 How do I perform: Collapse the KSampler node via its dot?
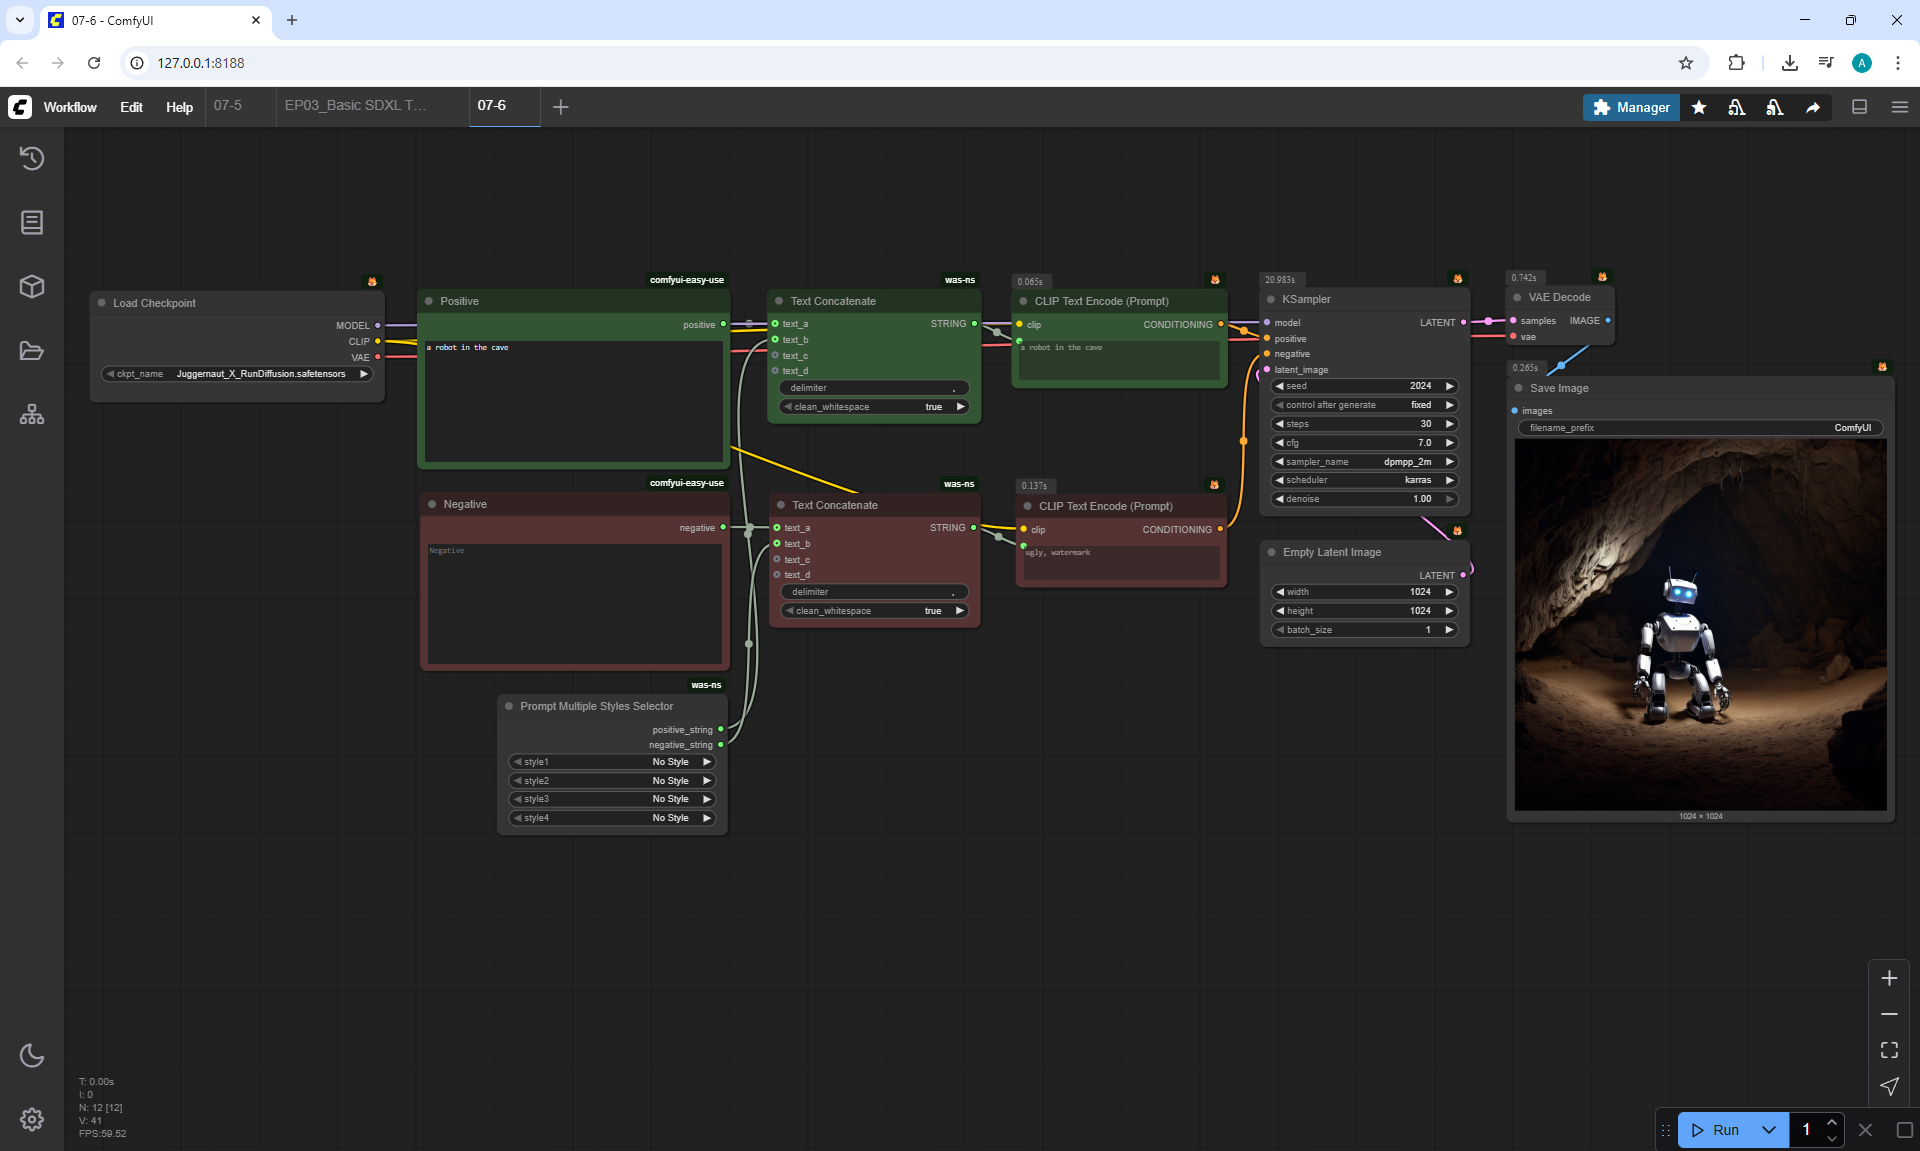click(x=1271, y=299)
